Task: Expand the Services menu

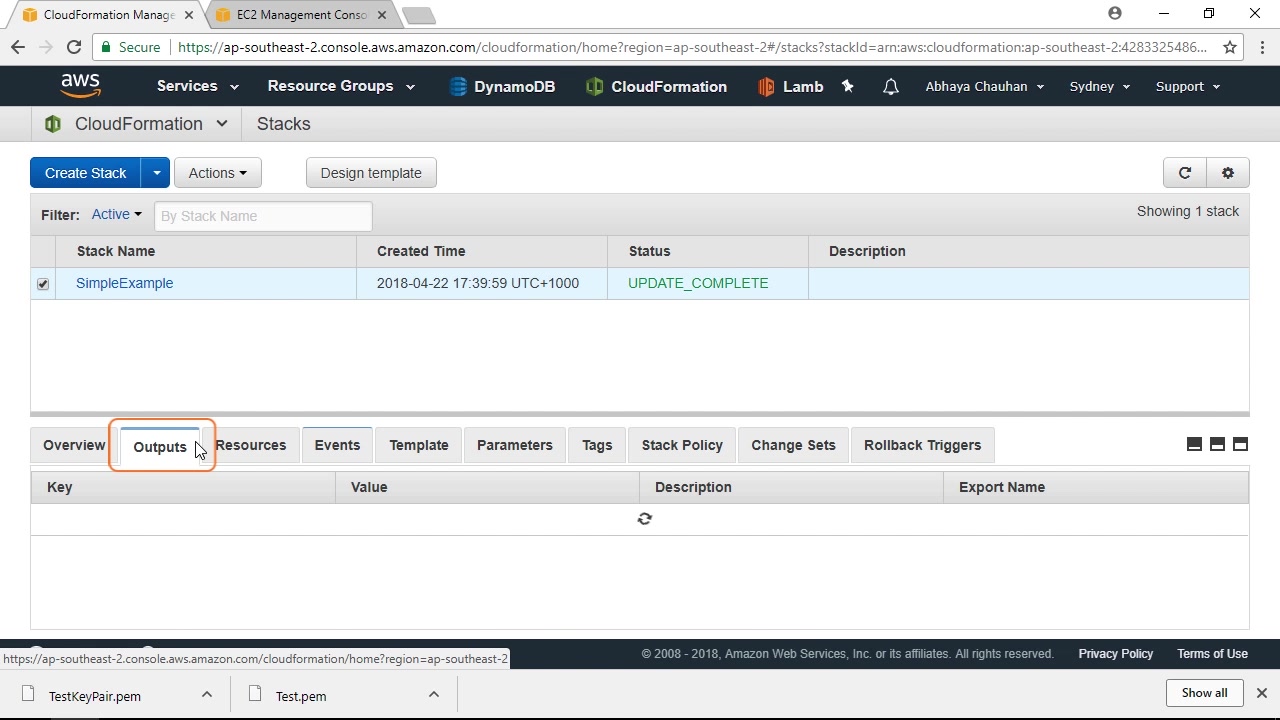Action: [x=198, y=86]
